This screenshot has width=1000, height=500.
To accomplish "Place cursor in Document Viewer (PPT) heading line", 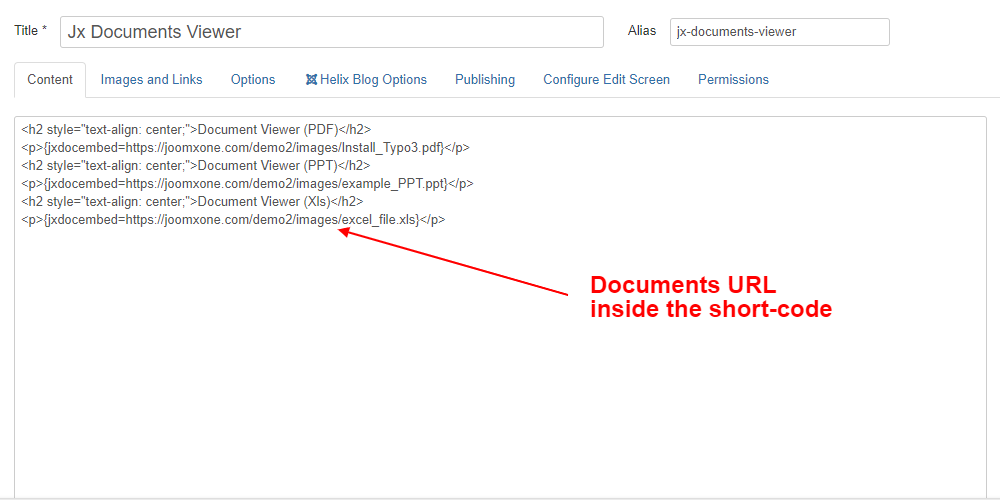I will click(196, 166).
